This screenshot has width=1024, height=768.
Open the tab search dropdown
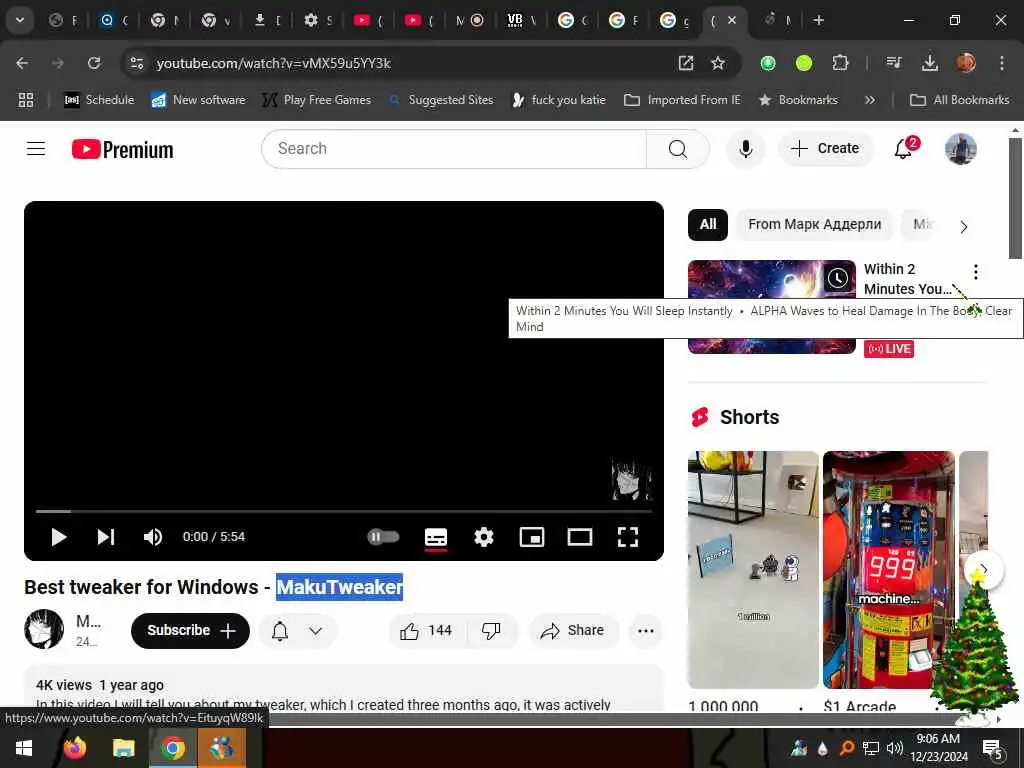[20, 20]
